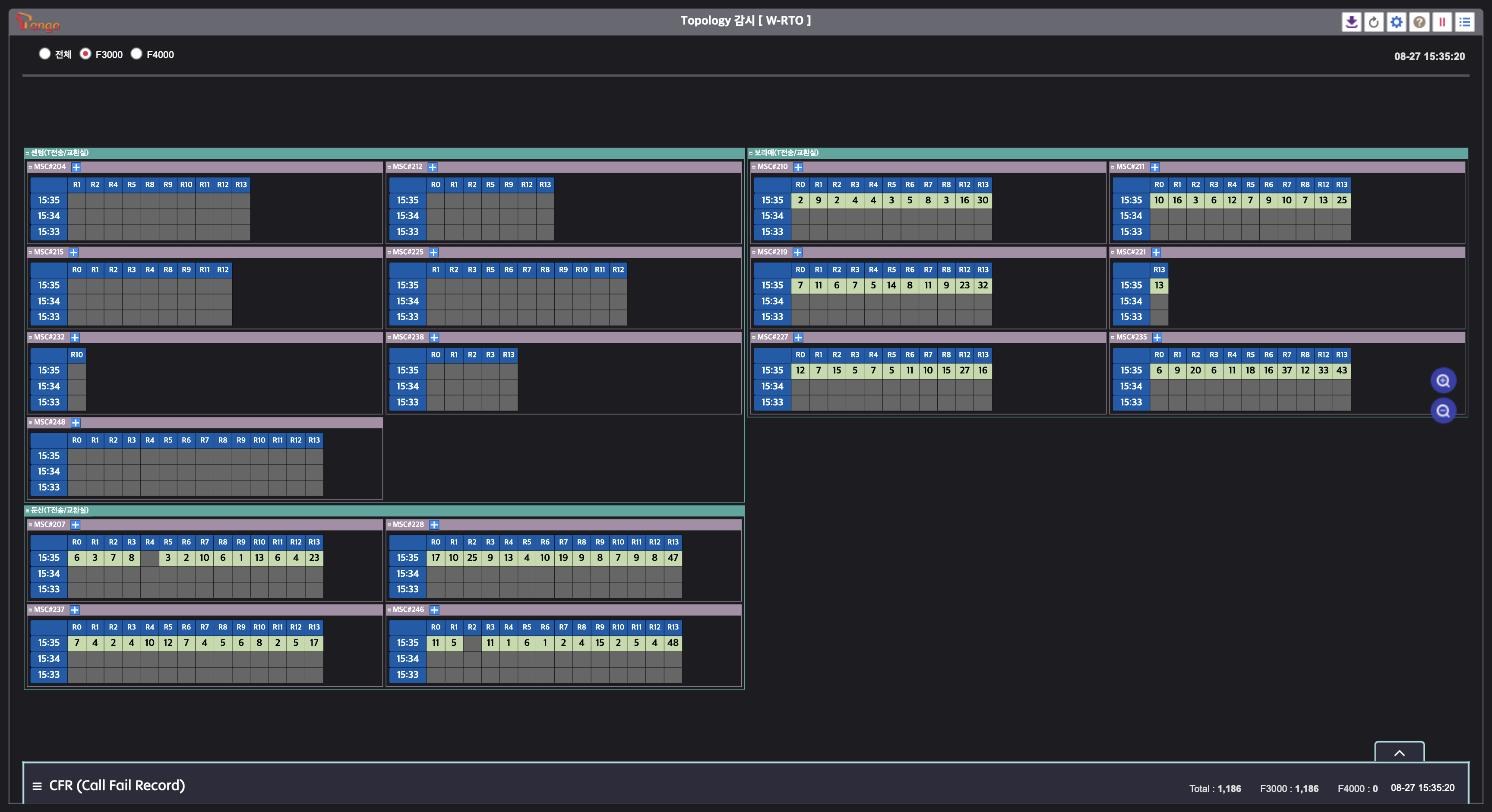1492x812 pixels.
Task: Select the F4000 radio button
Action: pyautogui.click(x=137, y=54)
